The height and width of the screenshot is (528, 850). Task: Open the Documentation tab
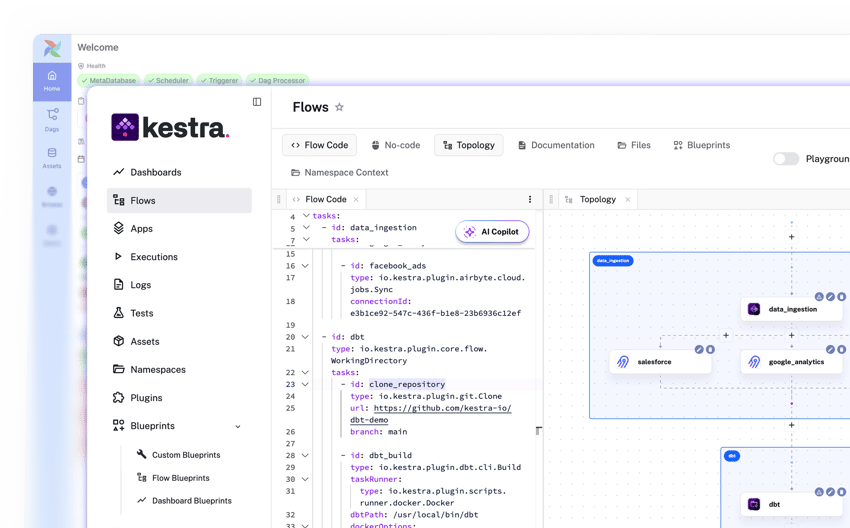pyautogui.click(x=556, y=145)
